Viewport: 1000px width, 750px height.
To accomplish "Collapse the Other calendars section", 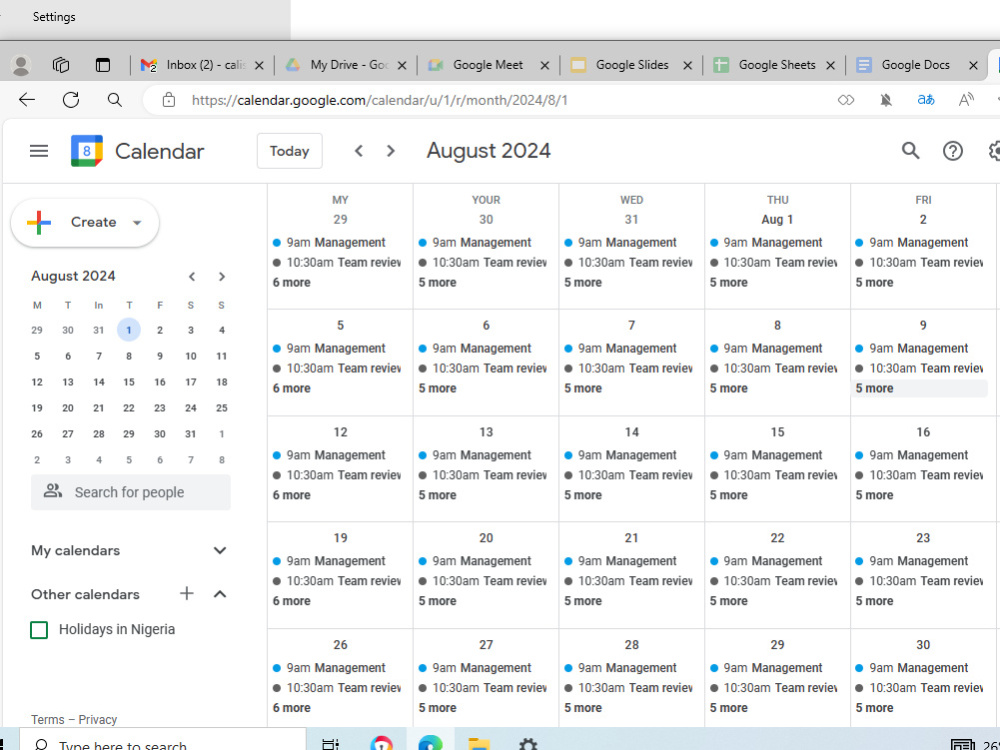I will (220, 594).
